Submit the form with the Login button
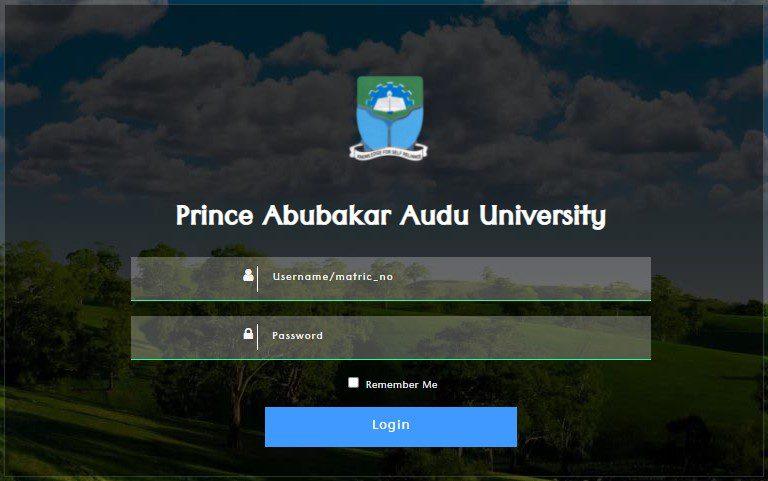 coord(391,427)
